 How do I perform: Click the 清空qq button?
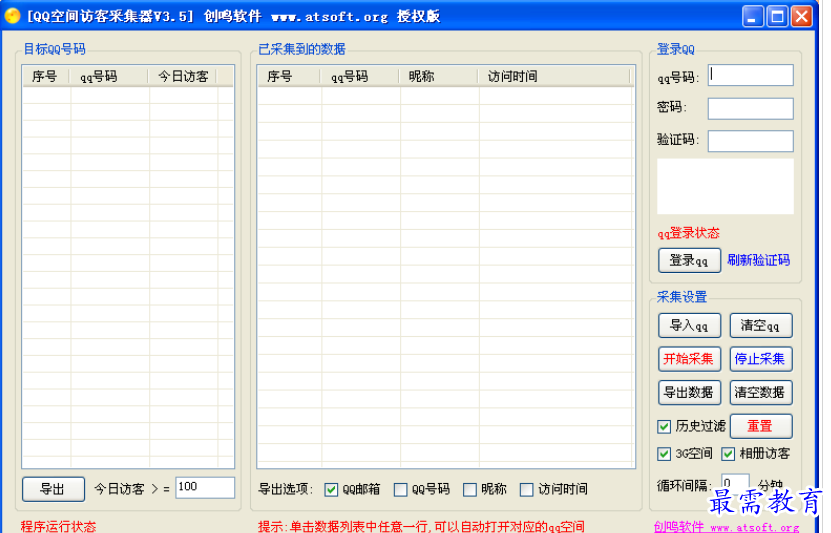(x=761, y=325)
